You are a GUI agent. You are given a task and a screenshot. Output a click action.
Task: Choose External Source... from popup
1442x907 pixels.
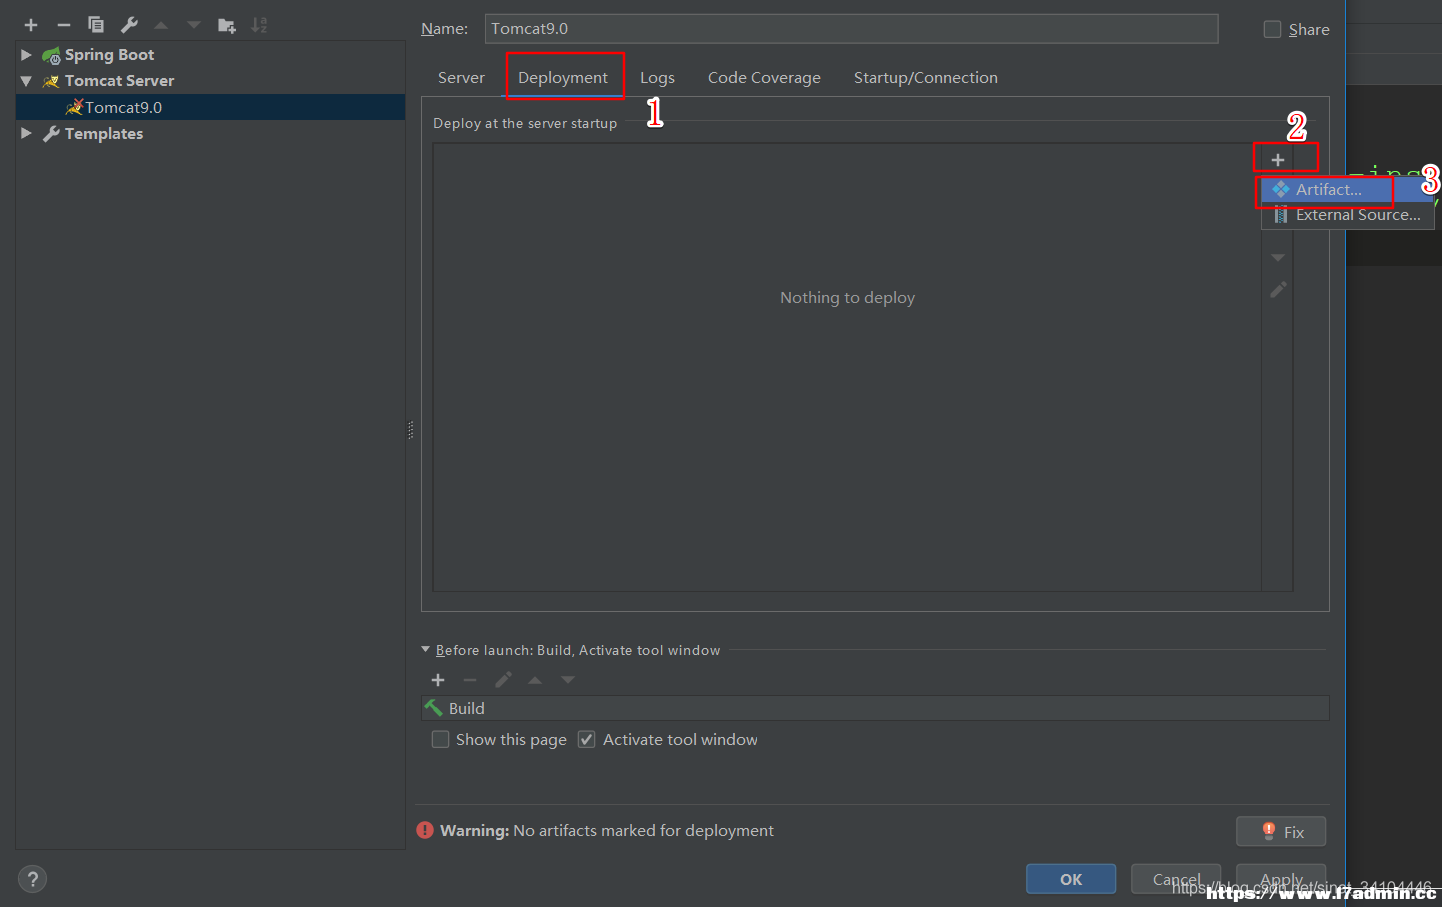(x=1347, y=215)
